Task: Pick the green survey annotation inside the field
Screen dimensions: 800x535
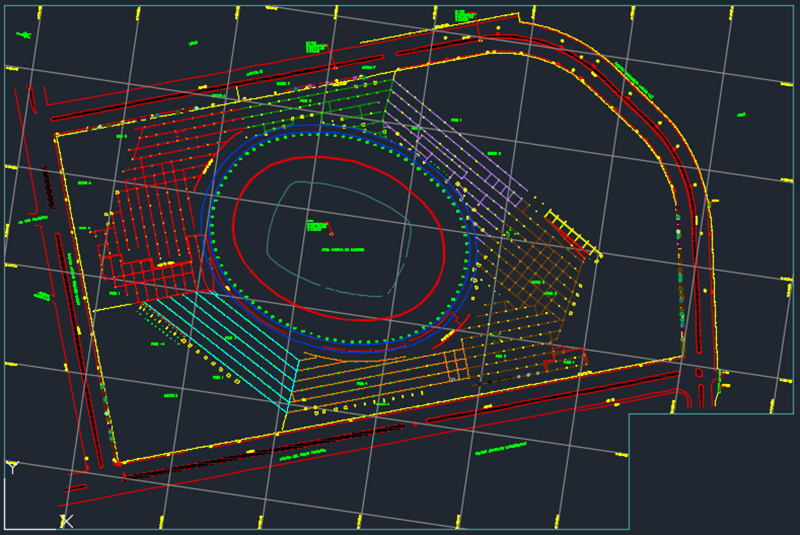Action: [x=317, y=225]
